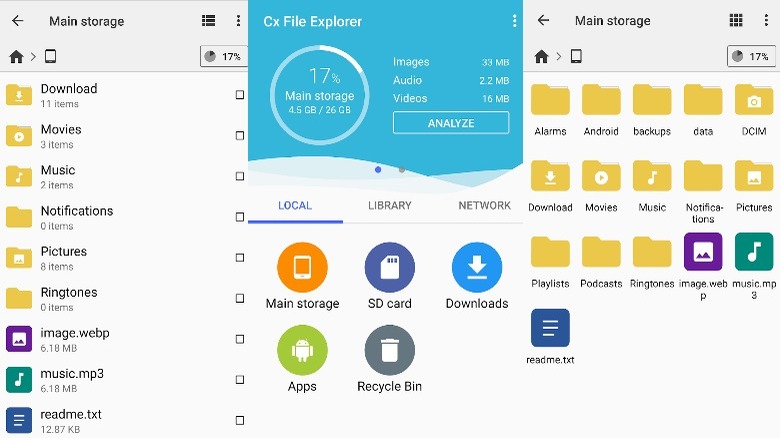Image resolution: width=780 pixels, height=438 pixels.
Task: Open the 17% storage indicator in list view
Action: coord(223,56)
